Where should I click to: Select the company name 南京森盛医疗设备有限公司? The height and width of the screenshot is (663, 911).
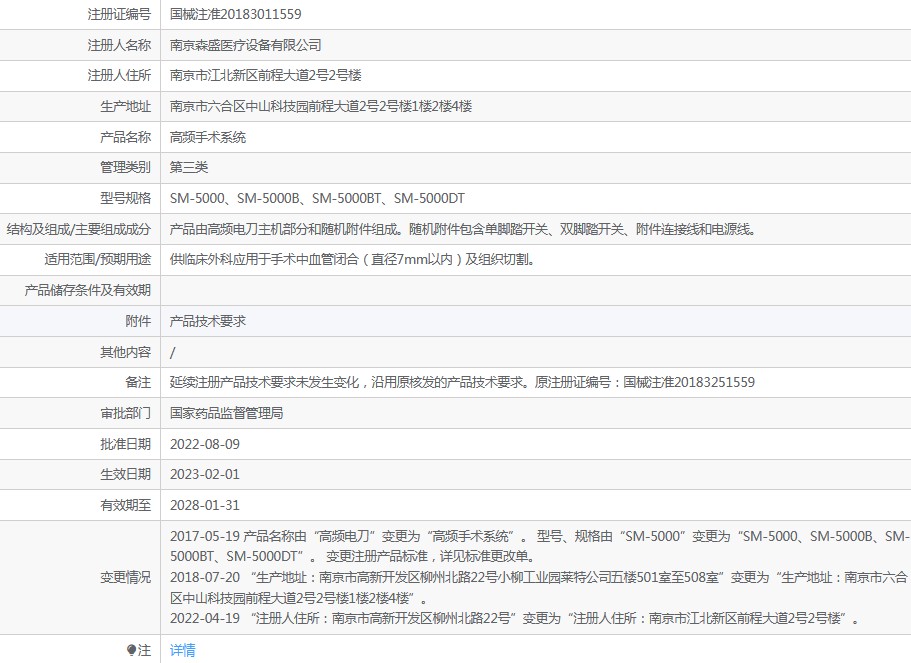[245, 45]
